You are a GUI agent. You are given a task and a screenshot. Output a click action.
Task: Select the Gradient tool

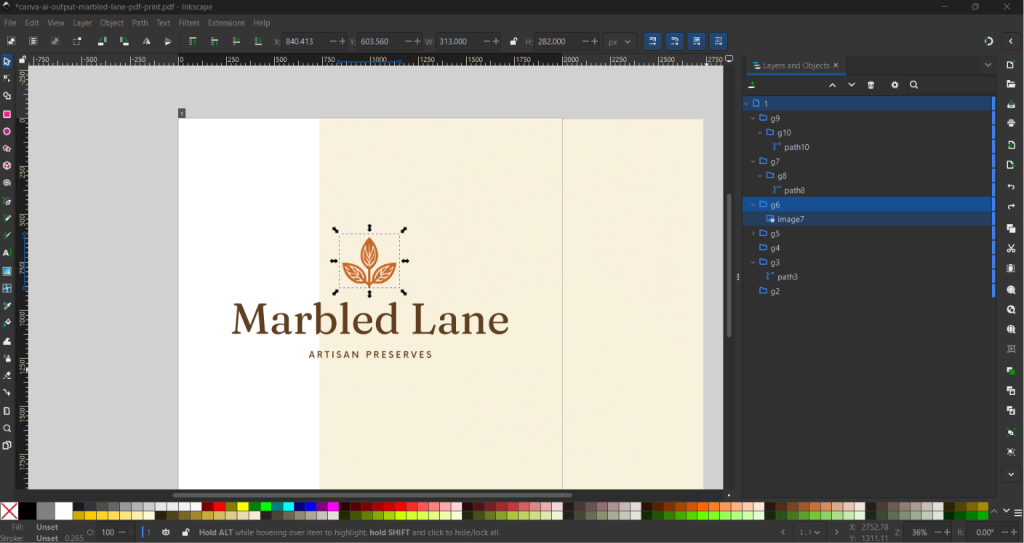tap(7, 271)
